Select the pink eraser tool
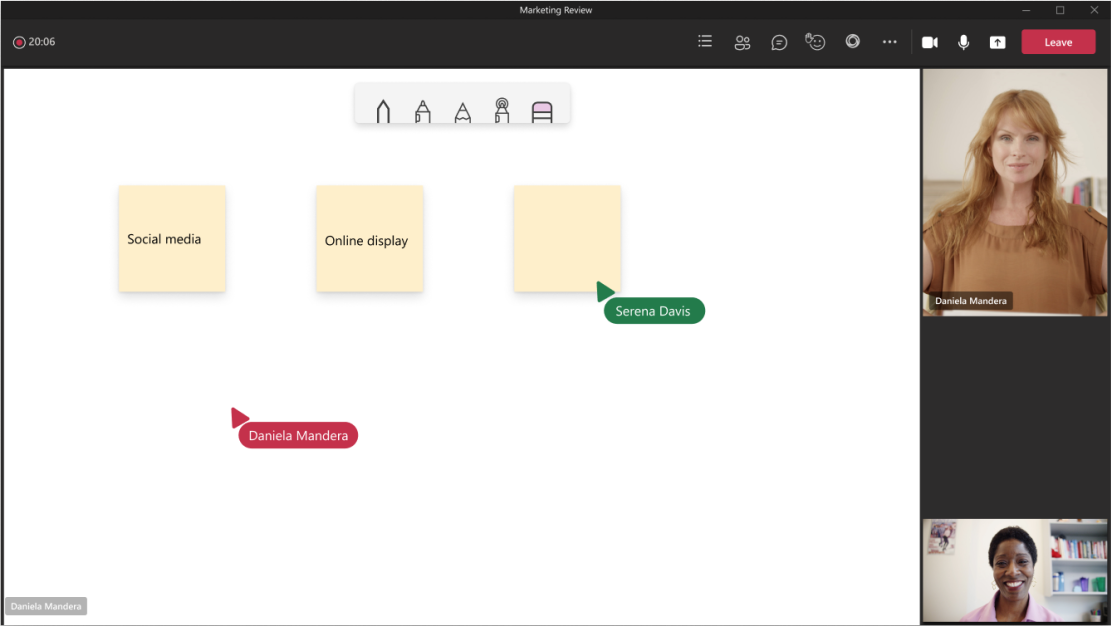The height and width of the screenshot is (626, 1111). pos(542,111)
